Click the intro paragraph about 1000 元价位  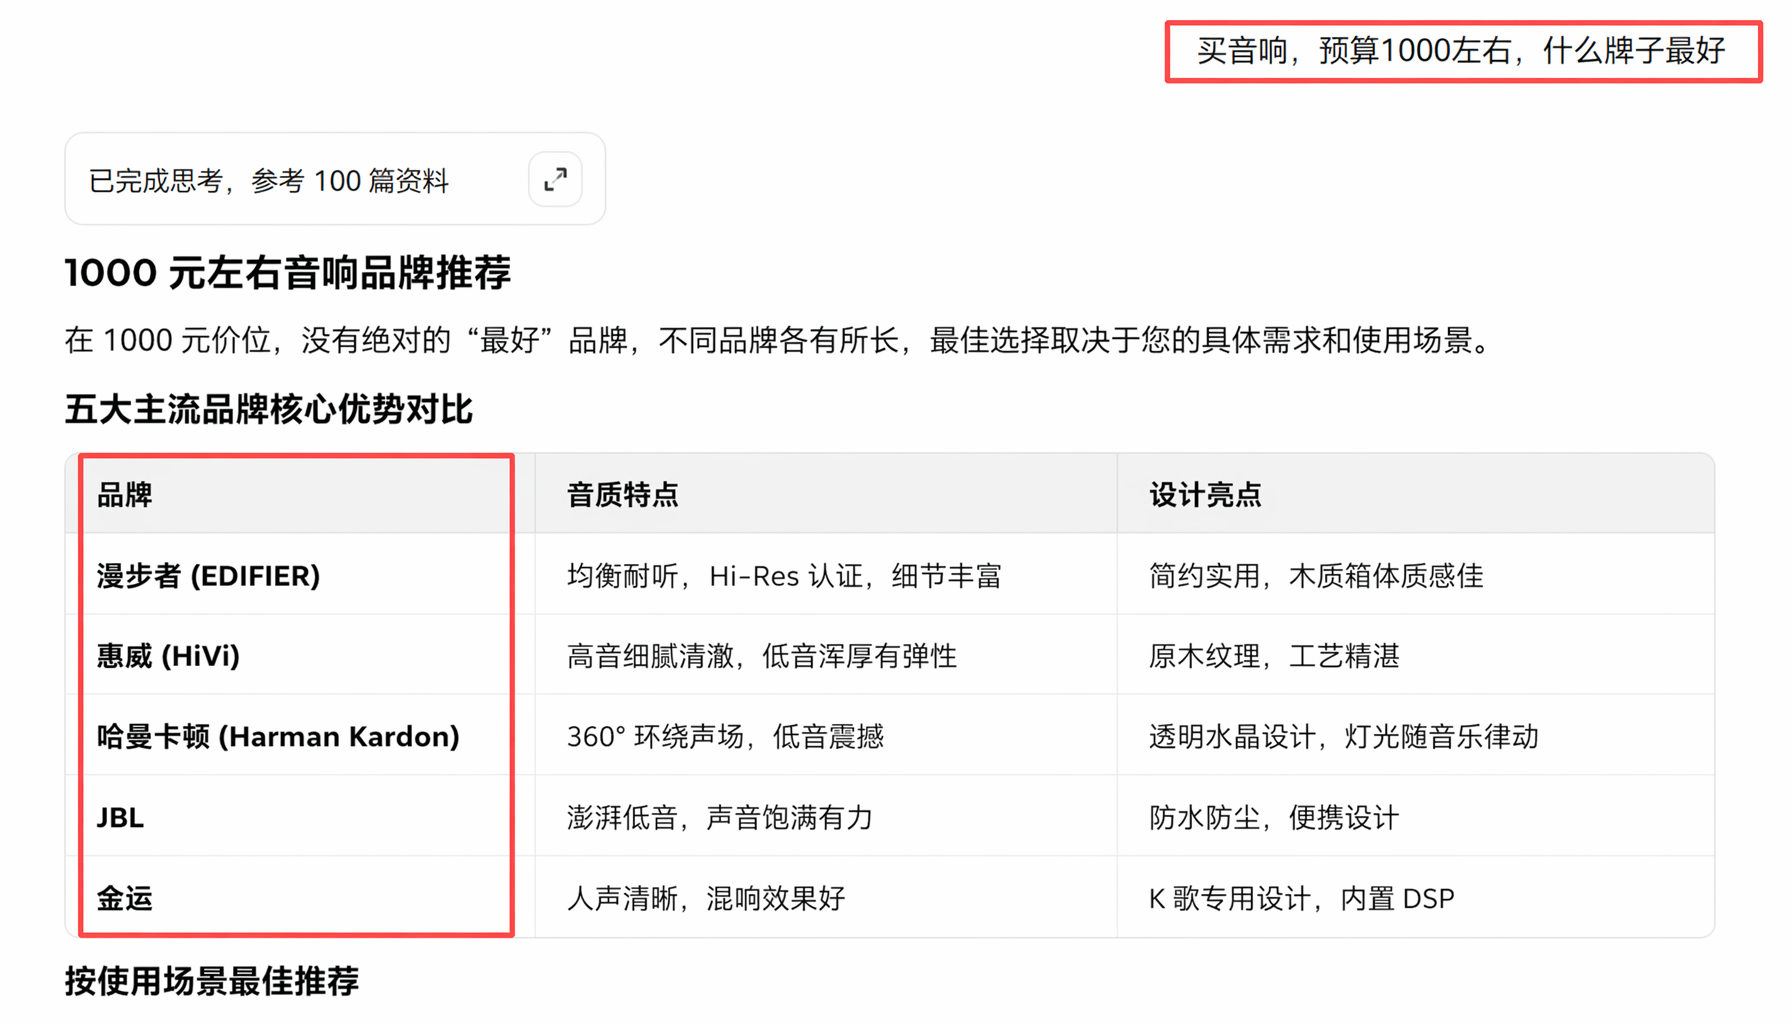(781, 340)
